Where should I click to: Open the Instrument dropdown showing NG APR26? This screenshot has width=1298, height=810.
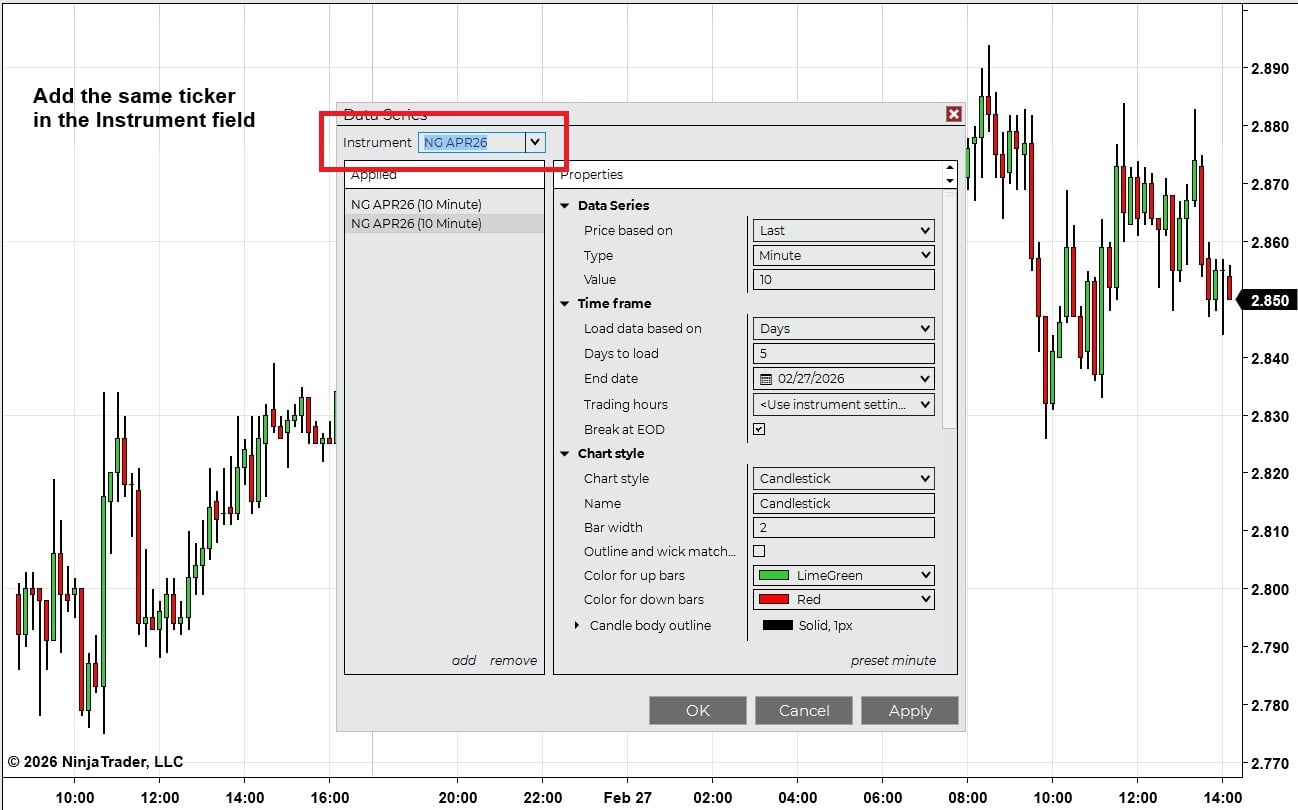pos(536,142)
